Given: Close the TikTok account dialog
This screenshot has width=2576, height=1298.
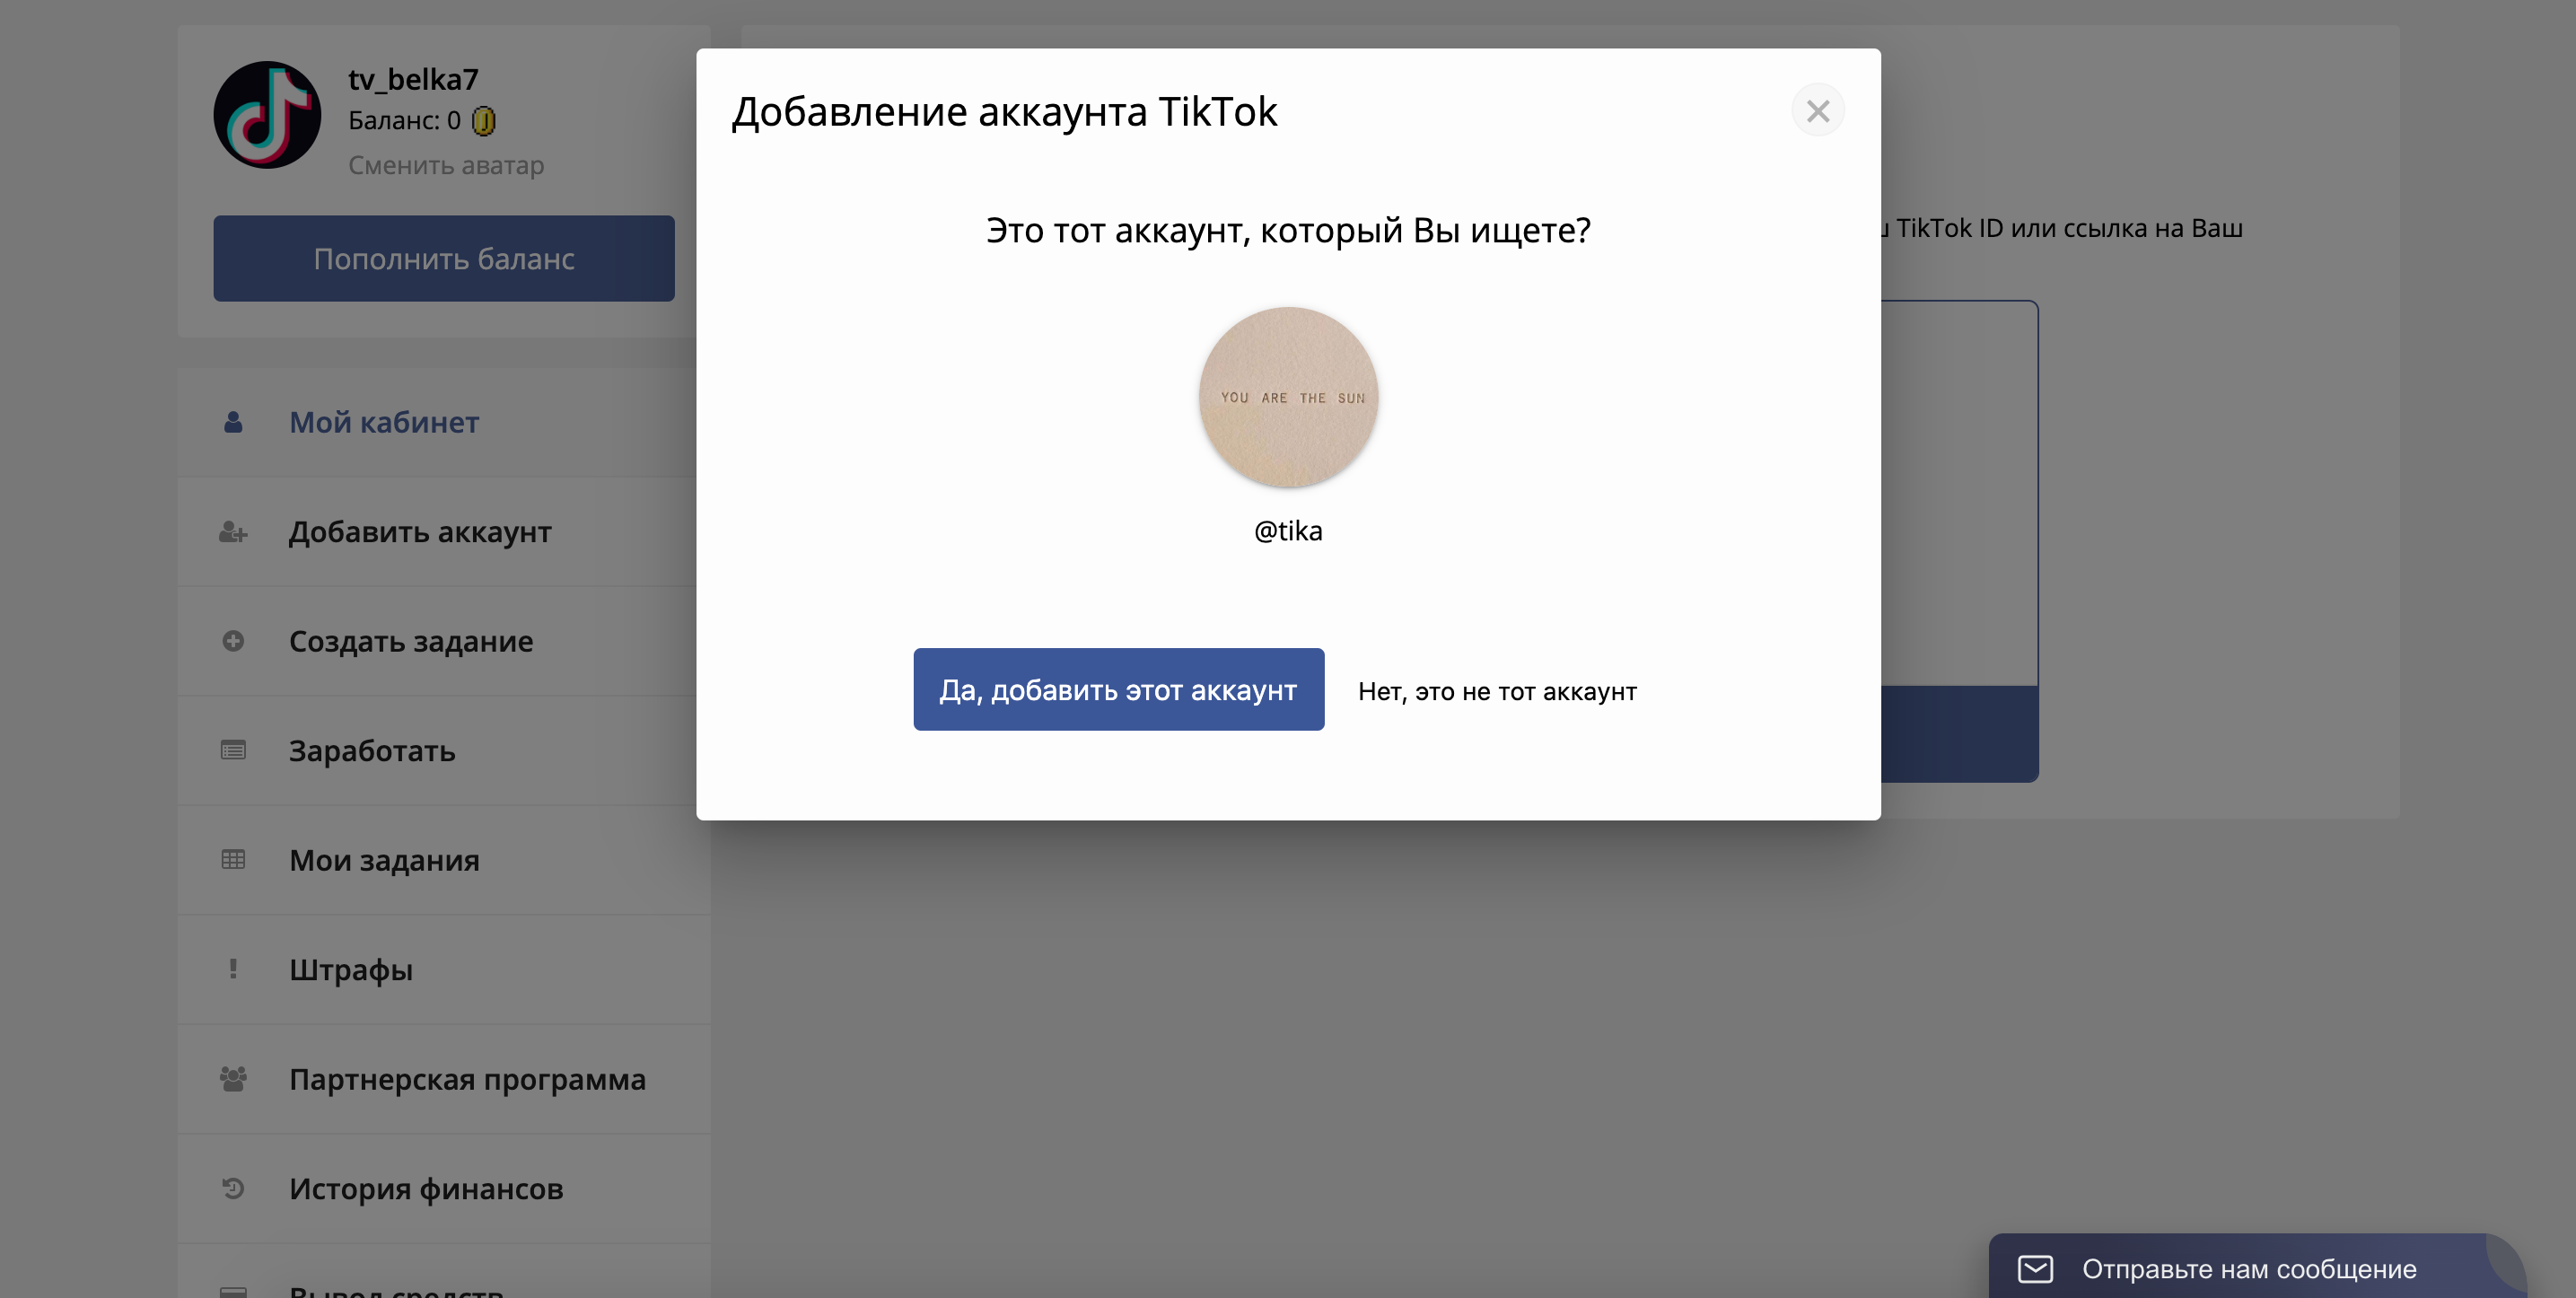Looking at the screenshot, I should pyautogui.click(x=1817, y=110).
